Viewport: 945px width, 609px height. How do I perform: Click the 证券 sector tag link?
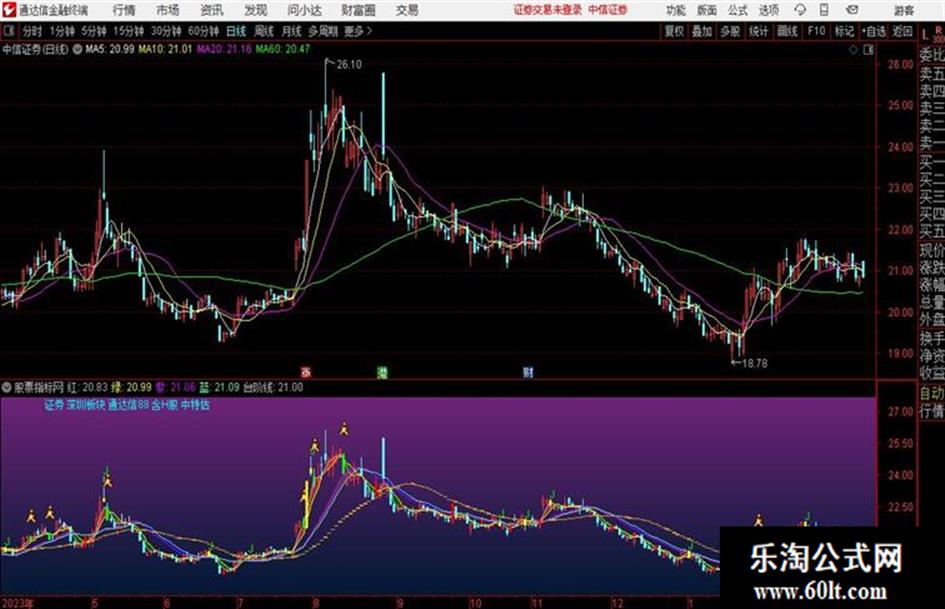[54, 405]
